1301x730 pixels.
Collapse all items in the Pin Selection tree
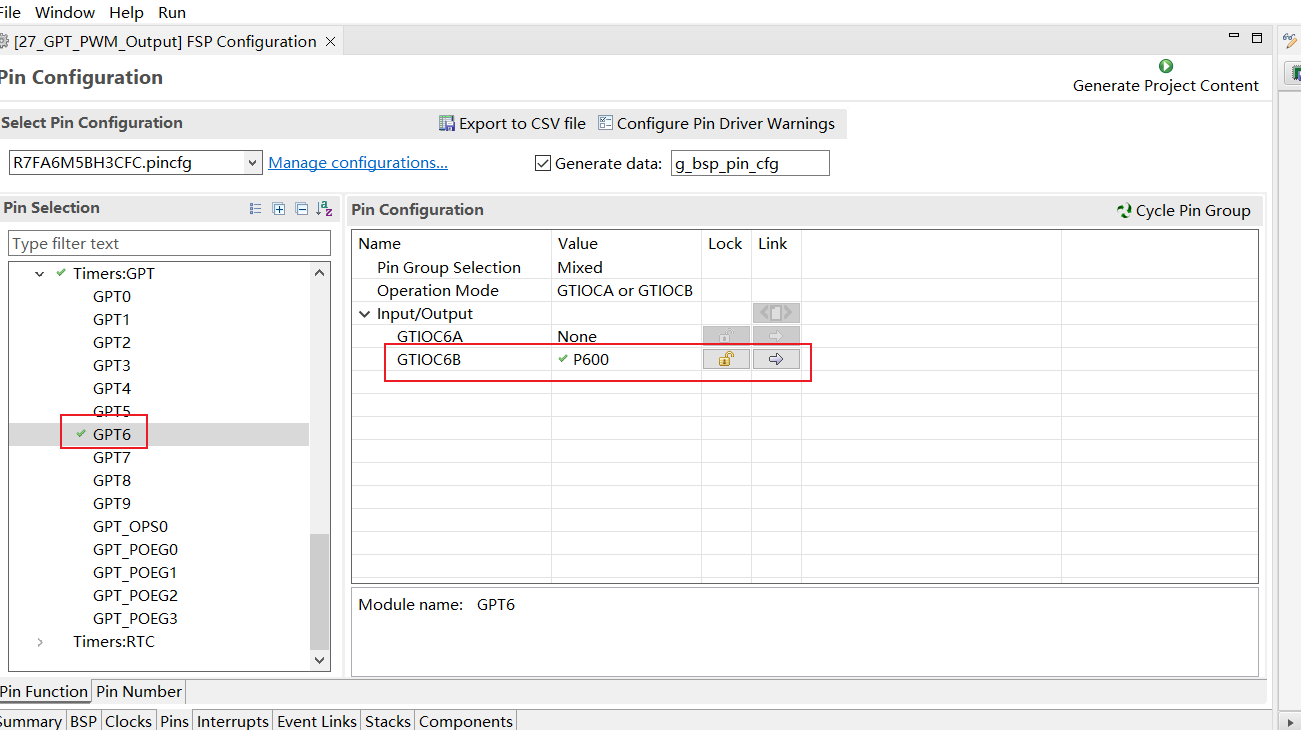pyautogui.click(x=301, y=209)
